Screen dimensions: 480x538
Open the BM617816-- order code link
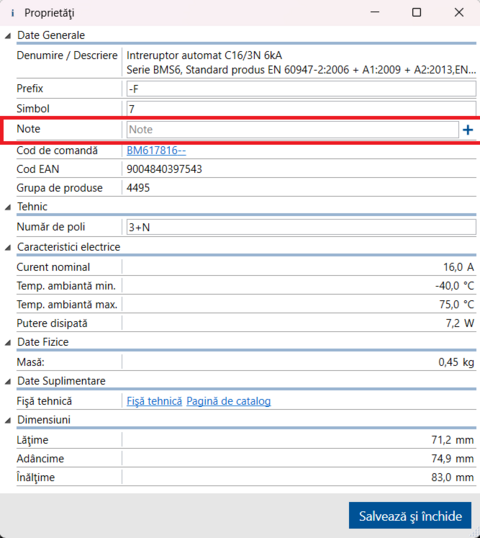[x=156, y=150]
